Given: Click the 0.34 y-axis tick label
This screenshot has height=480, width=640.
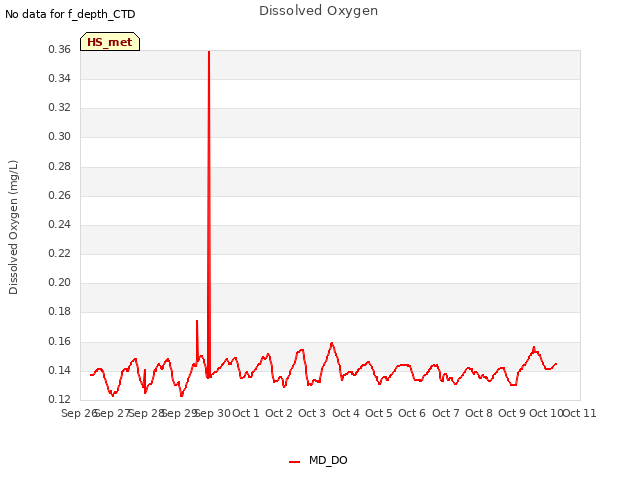Looking at the screenshot, I should [x=60, y=78].
